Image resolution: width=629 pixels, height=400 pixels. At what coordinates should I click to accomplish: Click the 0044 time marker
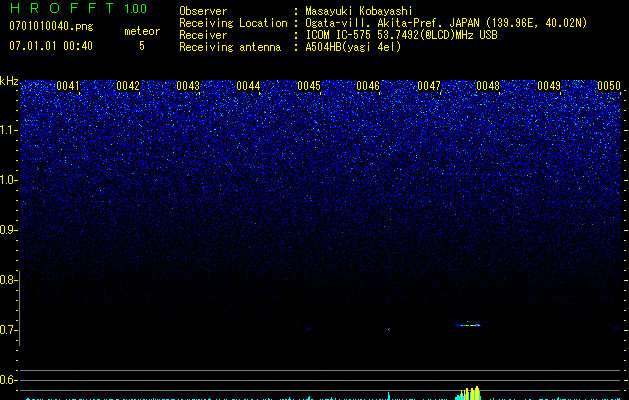coord(248,86)
